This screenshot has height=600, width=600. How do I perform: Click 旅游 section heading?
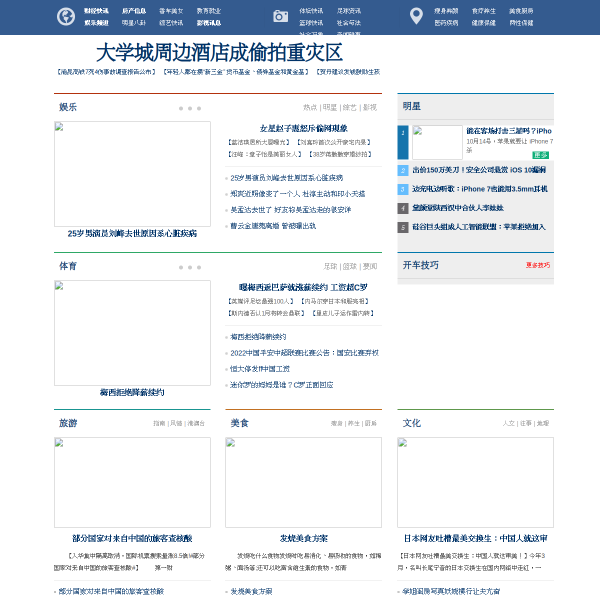(68, 423)
